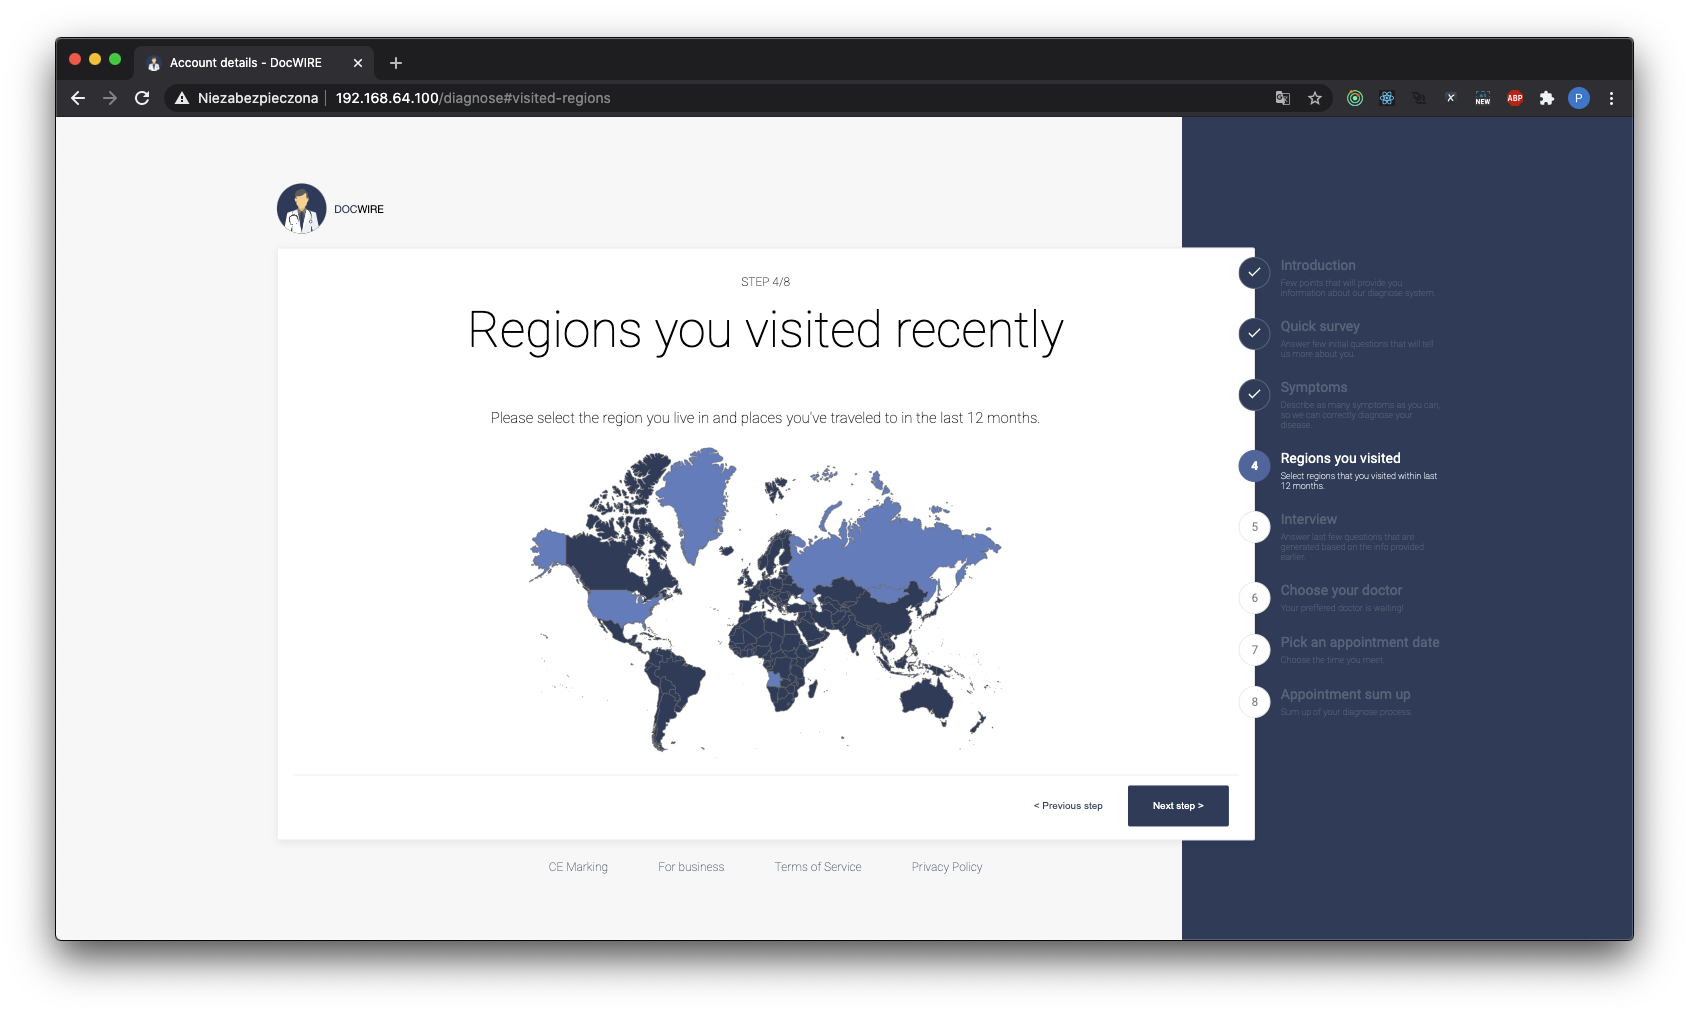Close the Account details - DocWIRE tab
1689x1014 pixels.
(358, 63)
